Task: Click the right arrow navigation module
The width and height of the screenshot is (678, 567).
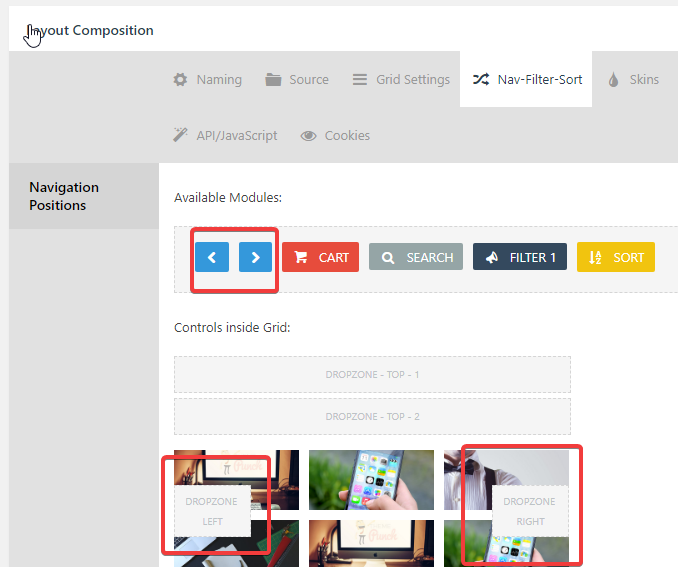Action: click(256, 257)
